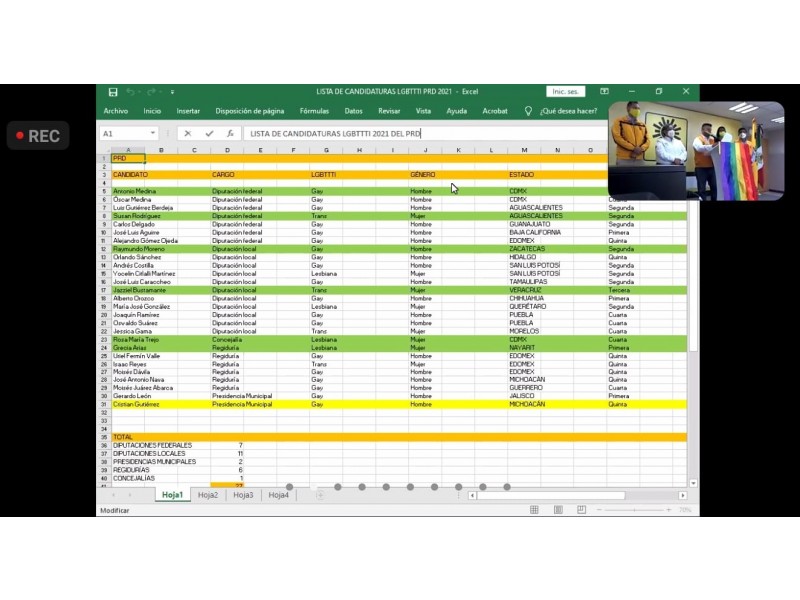The image size is (800, 600).
Task: Select the PRESIDENCIAS MUNICIPALES cell
Action: [x=154, y=462]
